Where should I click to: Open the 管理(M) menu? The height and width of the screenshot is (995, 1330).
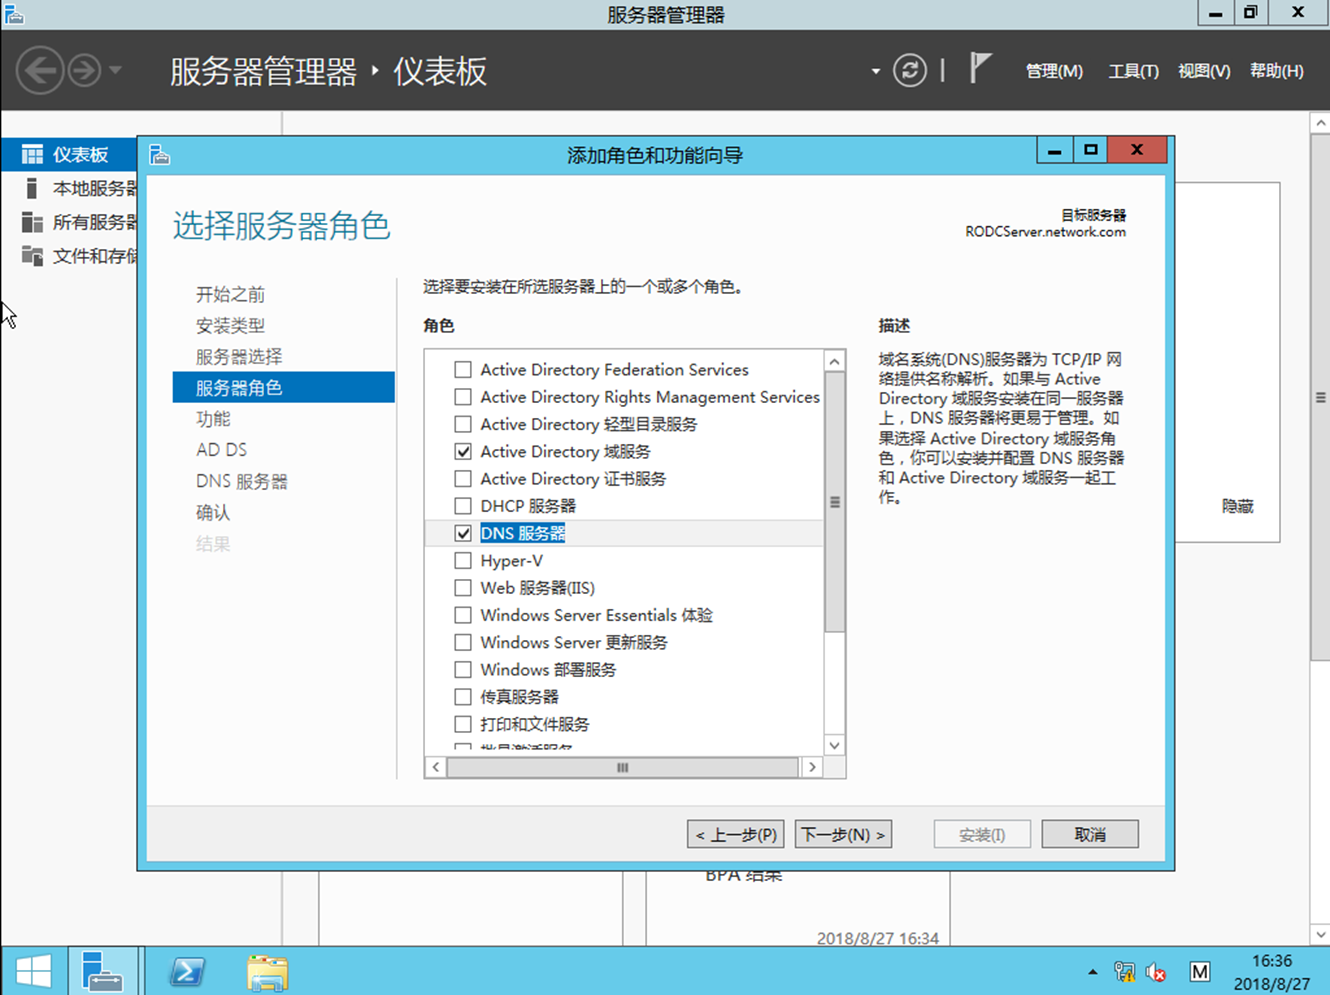click(1054, 71)
